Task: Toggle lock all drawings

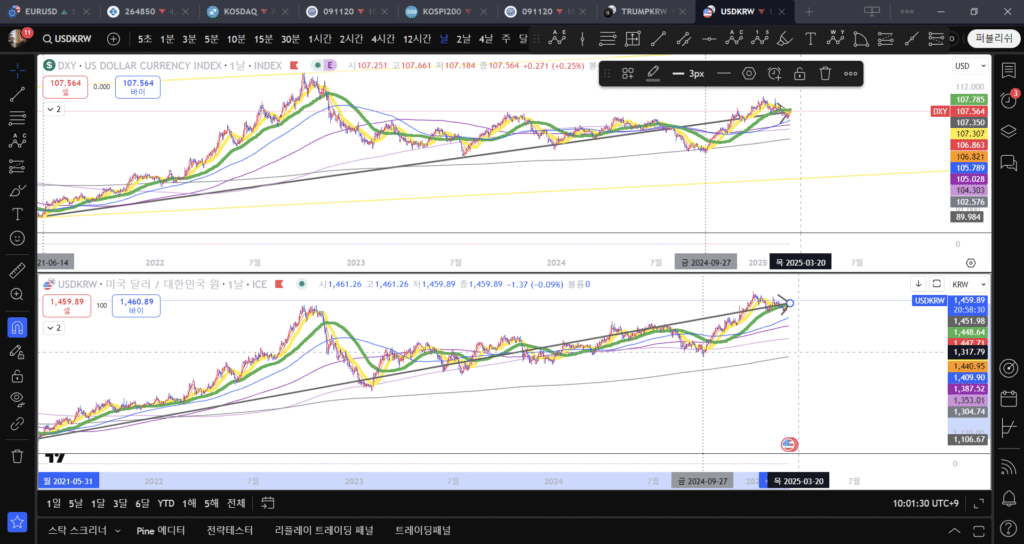Action: pos(18,376)
